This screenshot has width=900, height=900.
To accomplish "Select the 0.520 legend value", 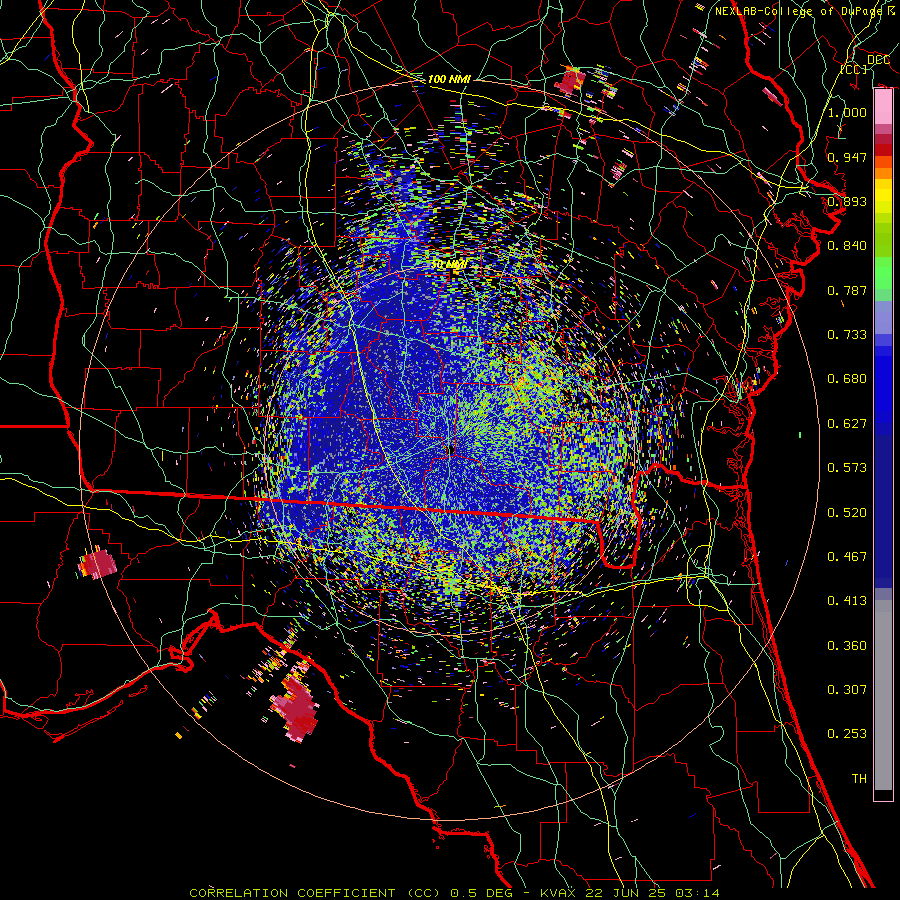I will coord(847,513).
